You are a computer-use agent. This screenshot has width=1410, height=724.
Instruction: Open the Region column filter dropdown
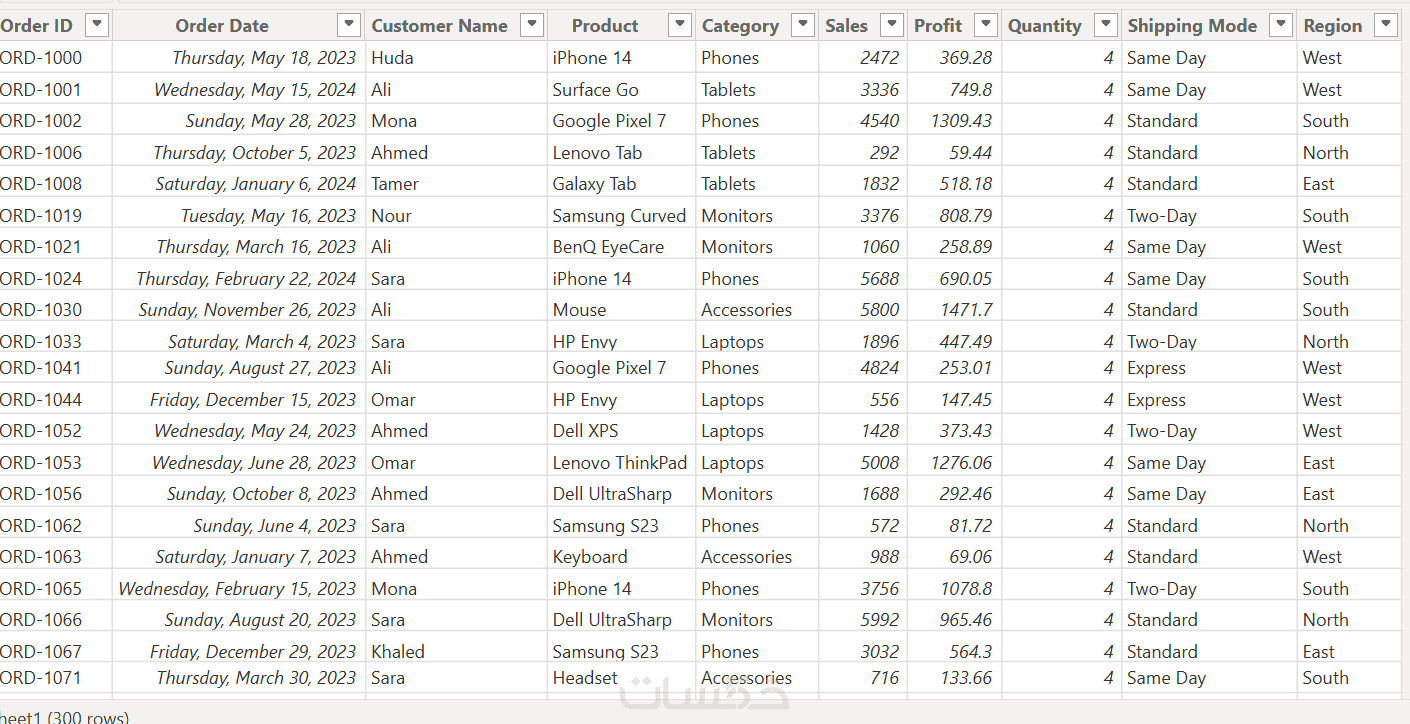point(1385,25)
